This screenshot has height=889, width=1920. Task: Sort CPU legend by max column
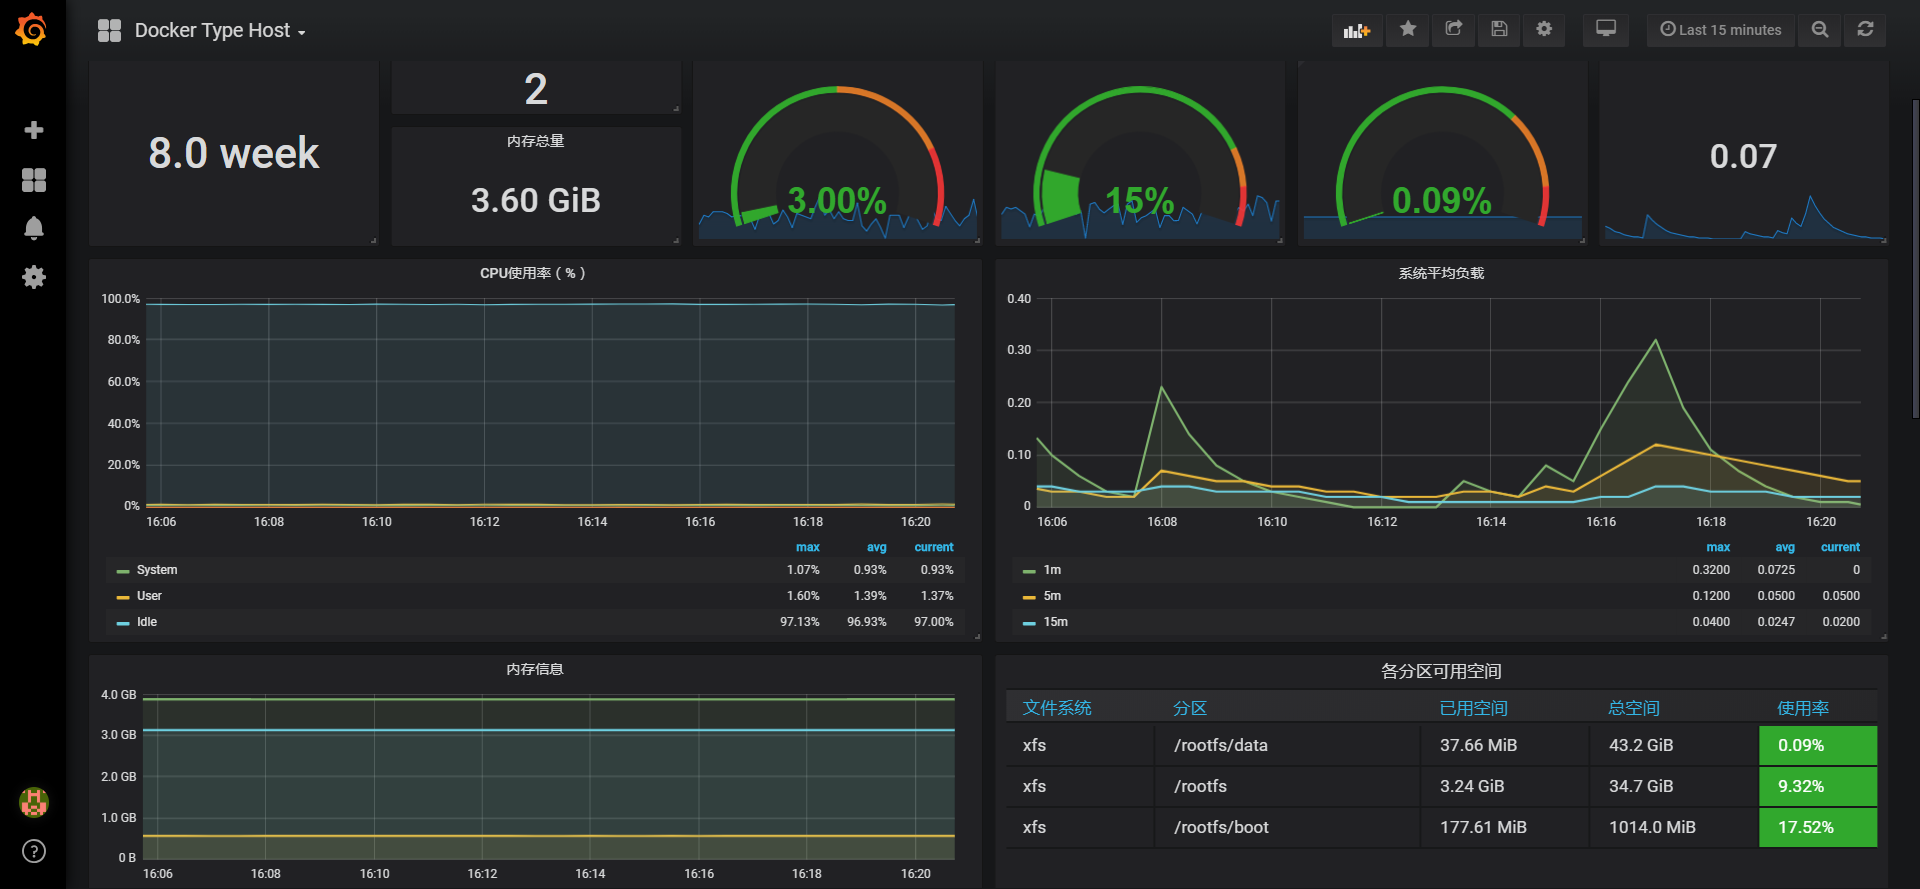808,547
